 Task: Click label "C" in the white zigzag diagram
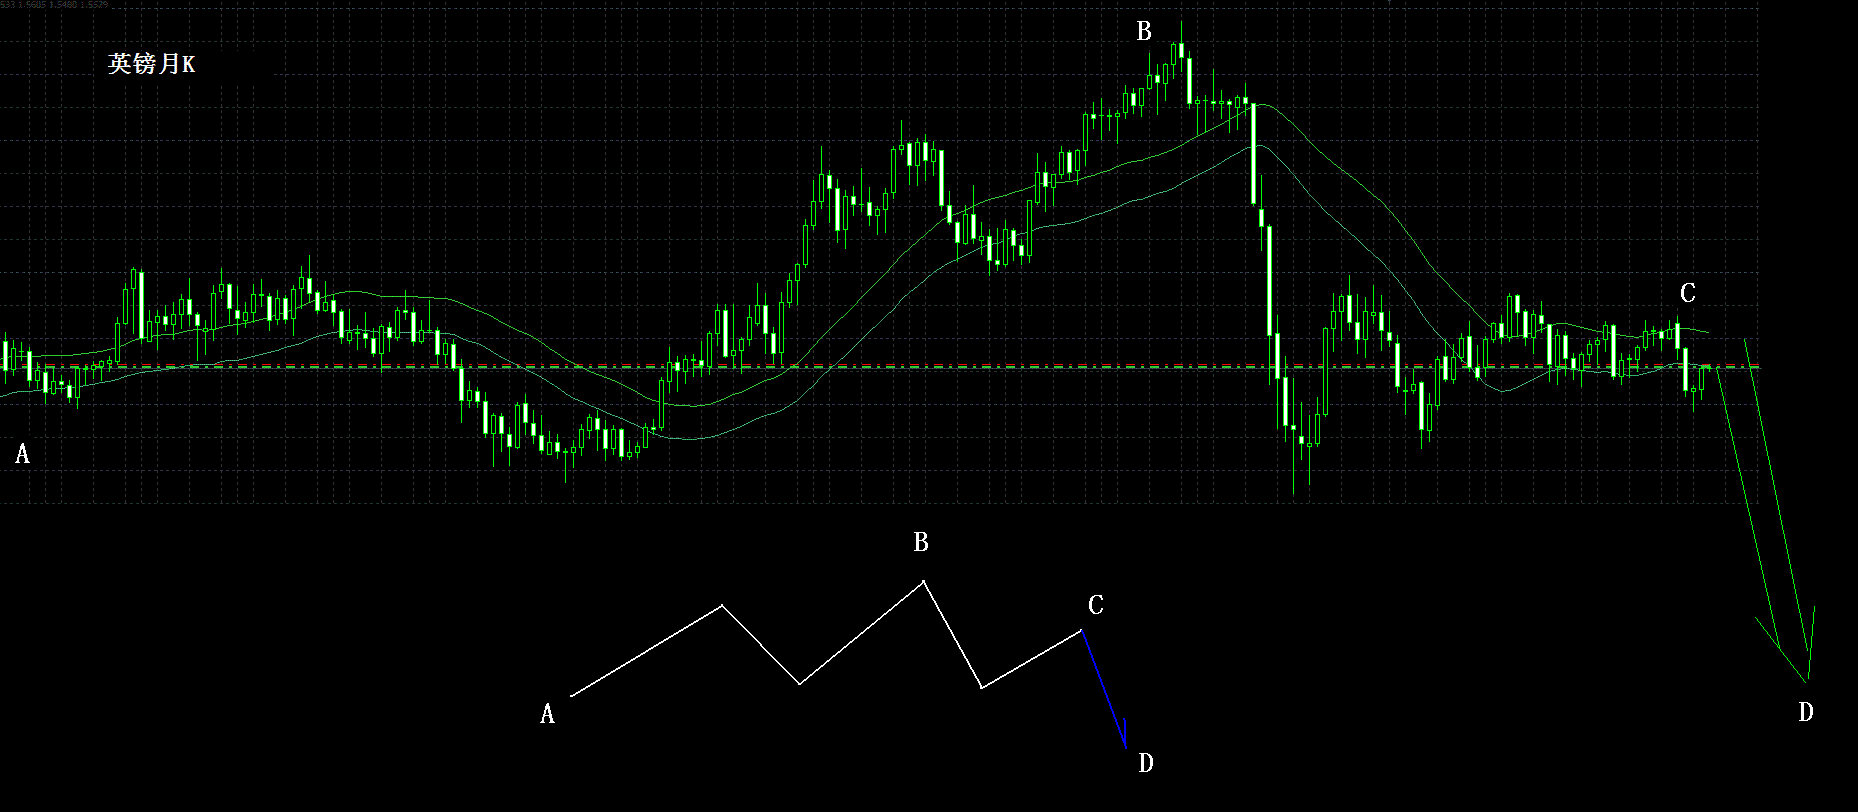(x=1096, y=605)
